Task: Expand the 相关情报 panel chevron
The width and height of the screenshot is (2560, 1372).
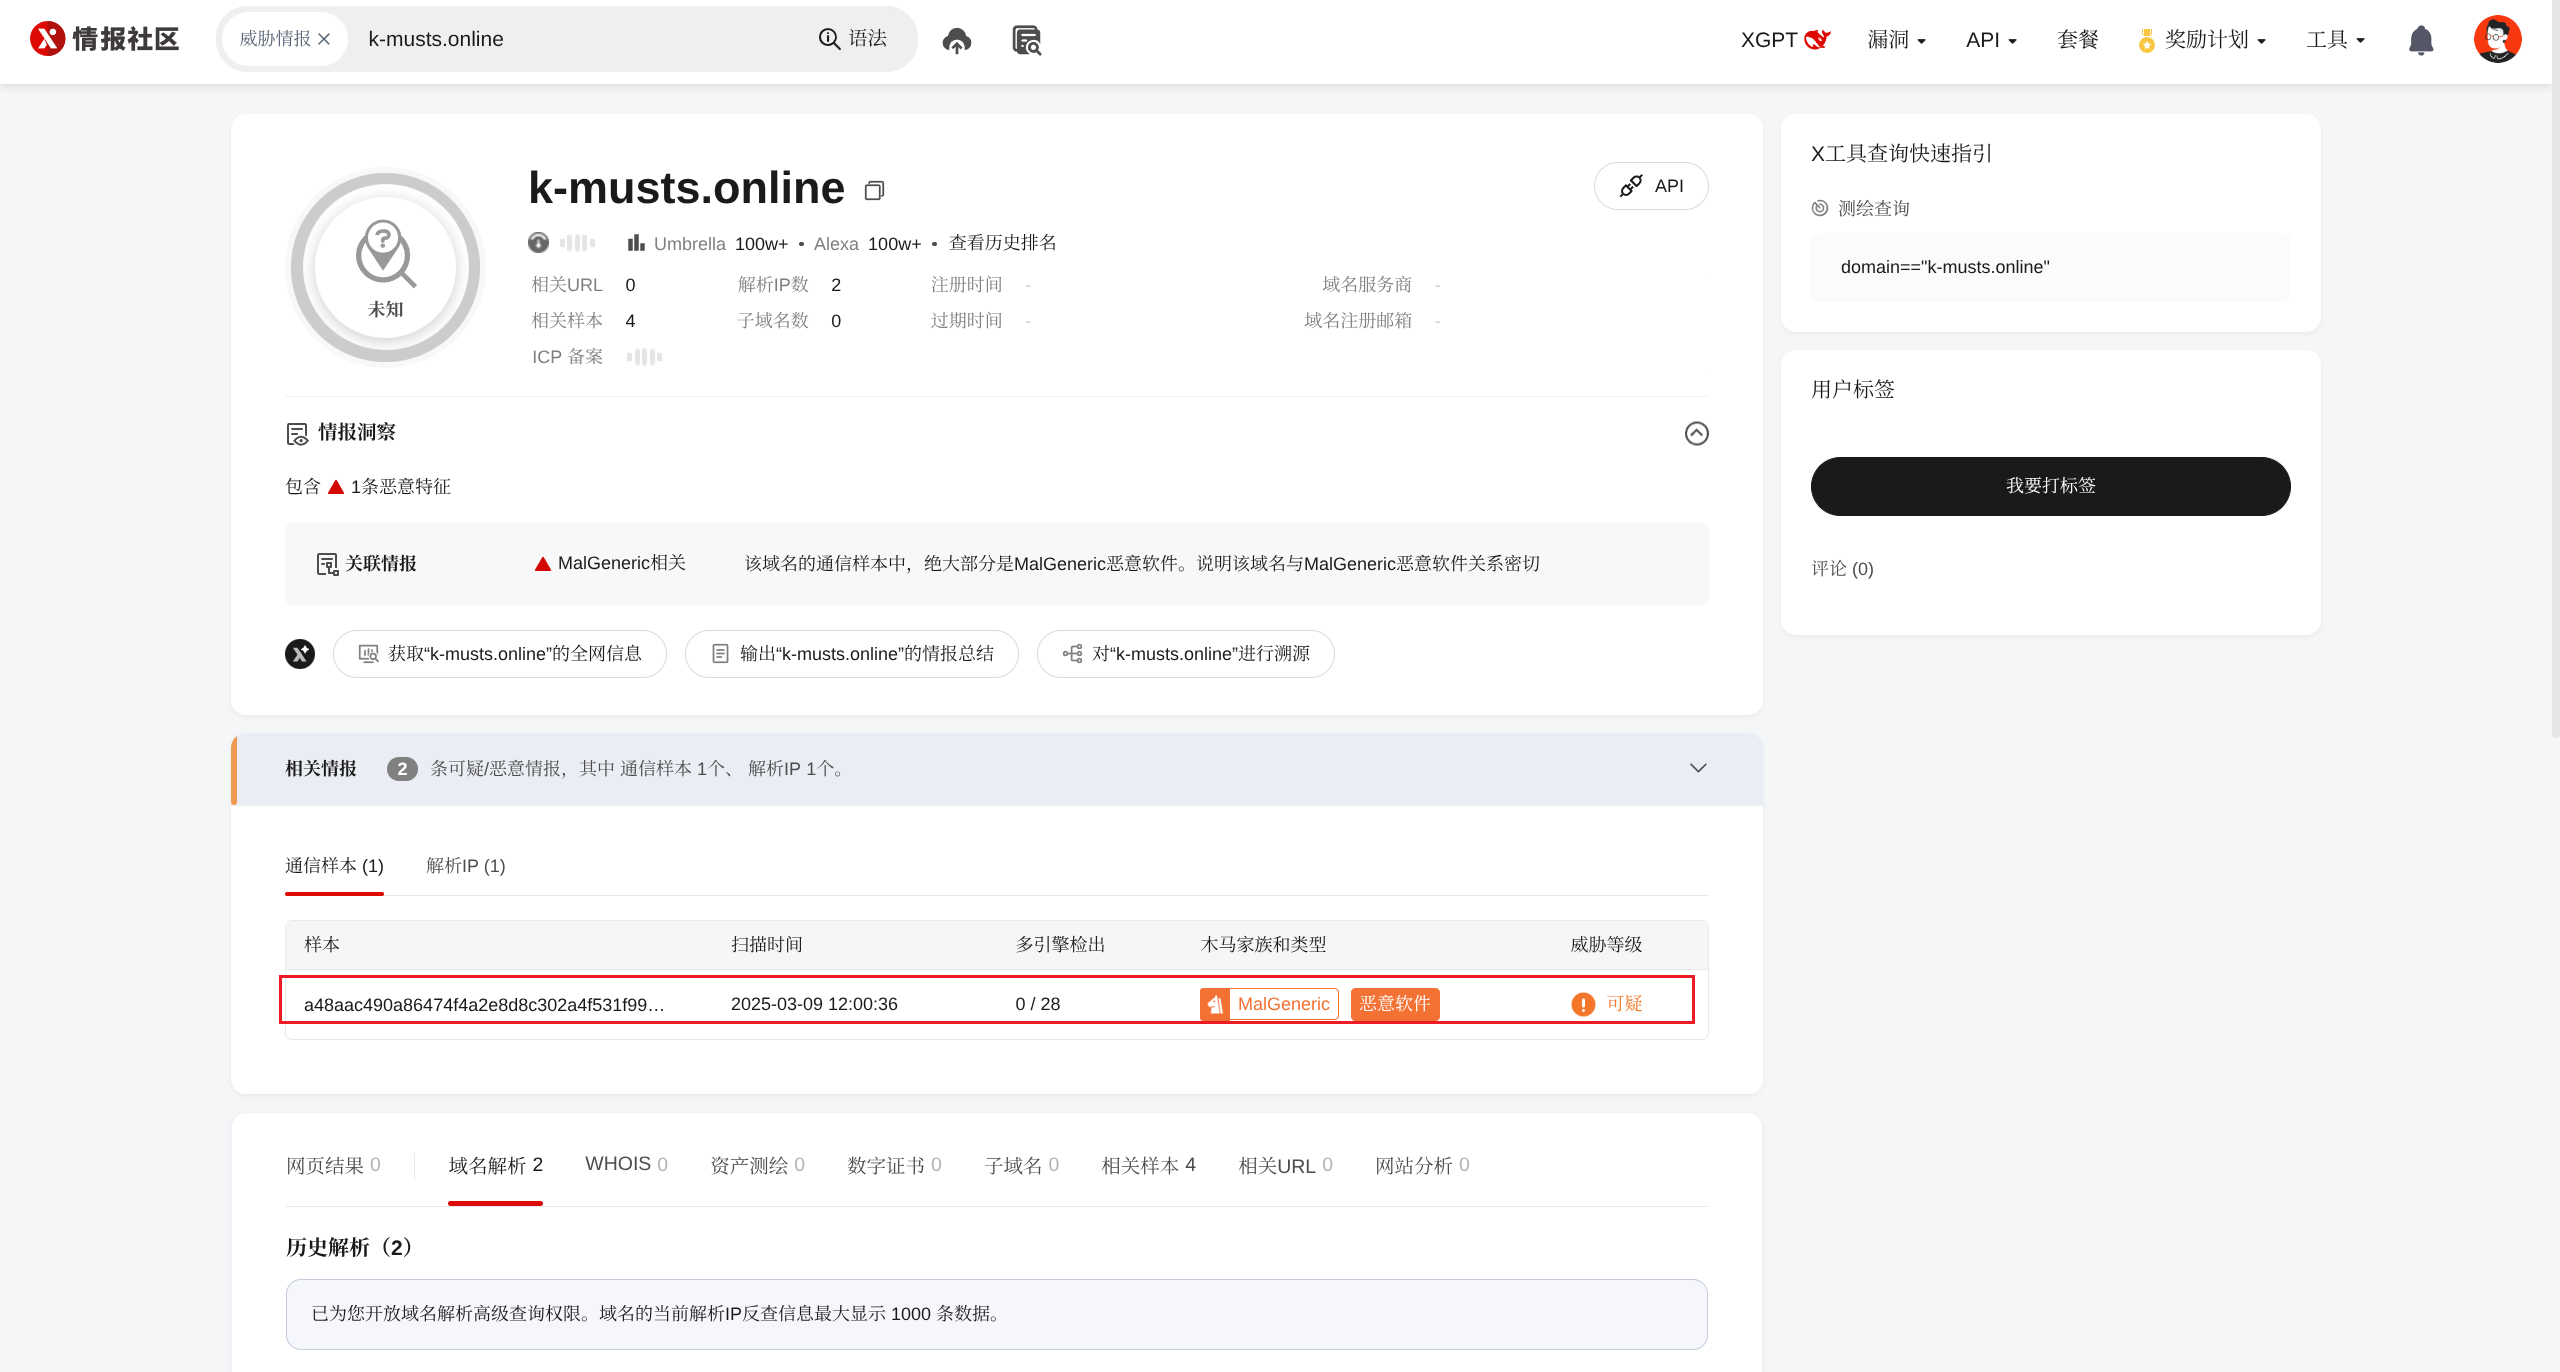Action: pos(1697,768)
